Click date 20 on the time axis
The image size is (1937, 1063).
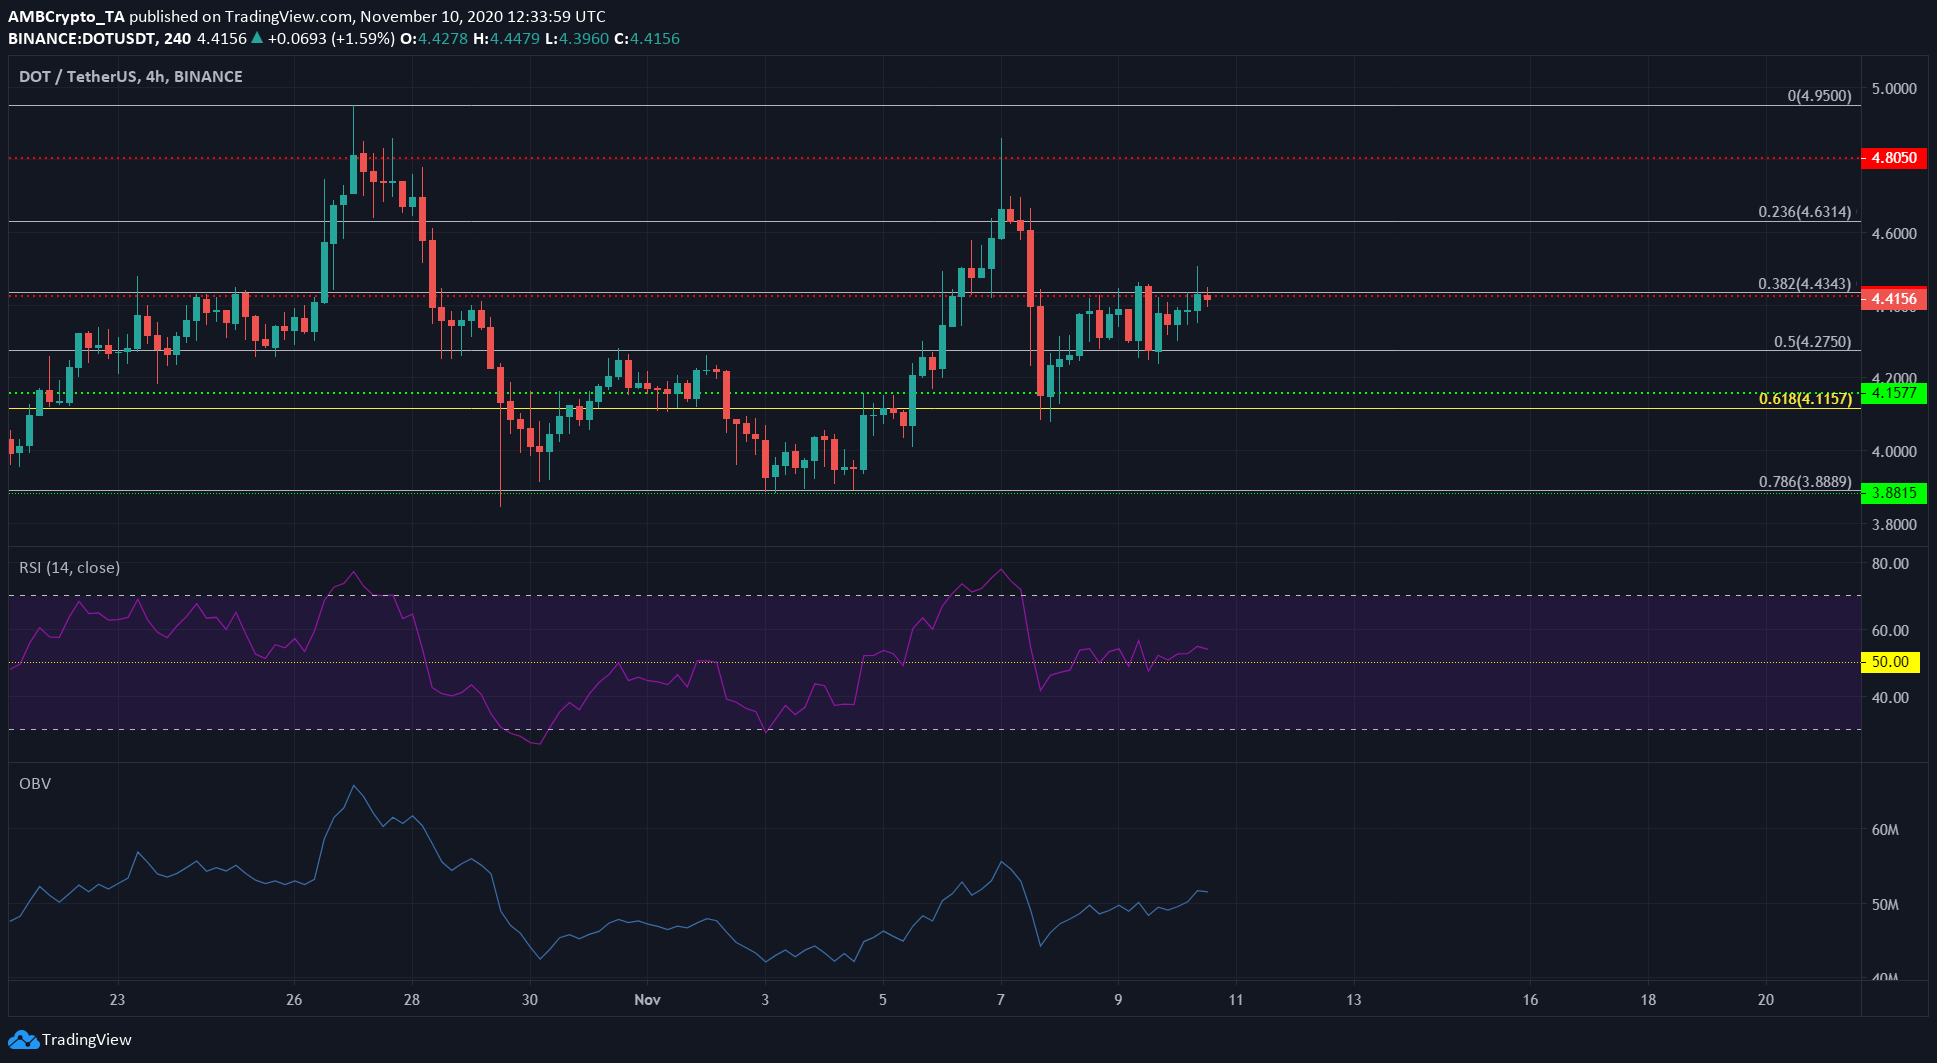[1766, 1000]
